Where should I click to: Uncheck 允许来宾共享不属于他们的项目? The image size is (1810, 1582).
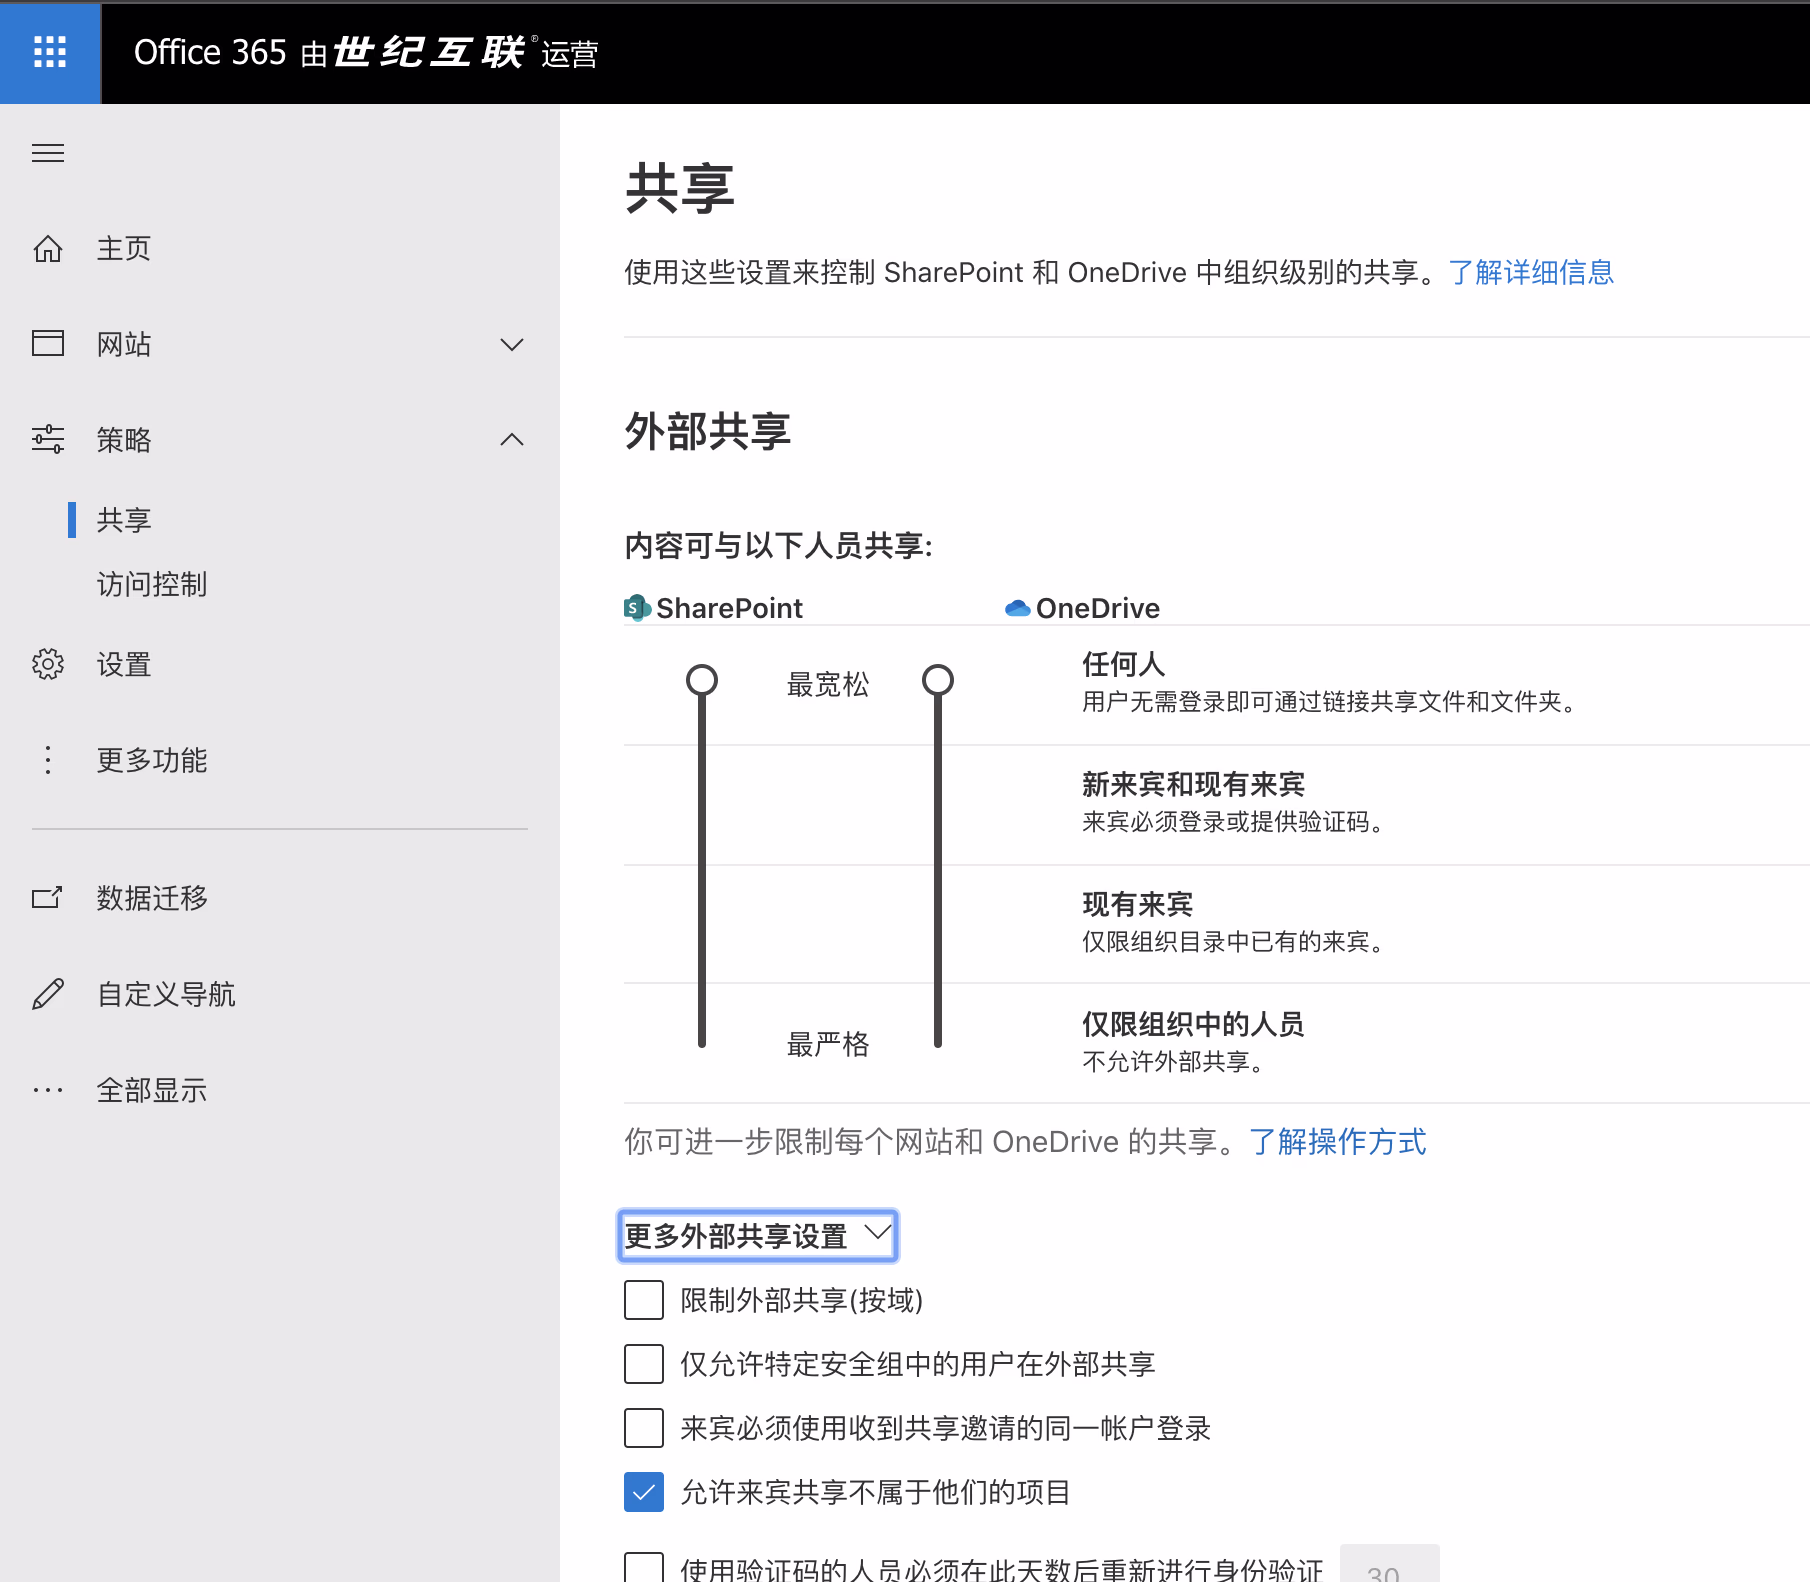coord(644,1492)
